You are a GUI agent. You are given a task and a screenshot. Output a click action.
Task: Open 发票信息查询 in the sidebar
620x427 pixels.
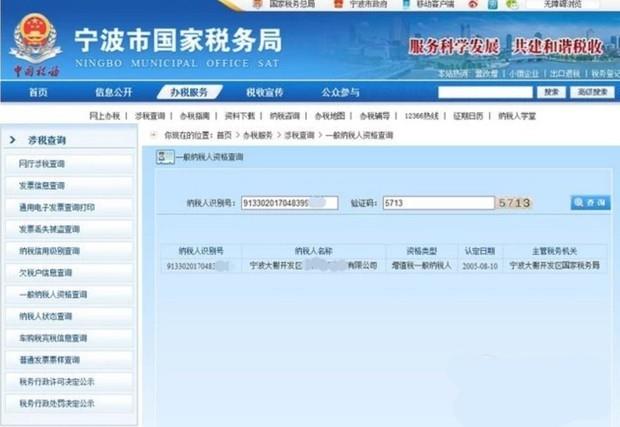[x=69, y=185]
